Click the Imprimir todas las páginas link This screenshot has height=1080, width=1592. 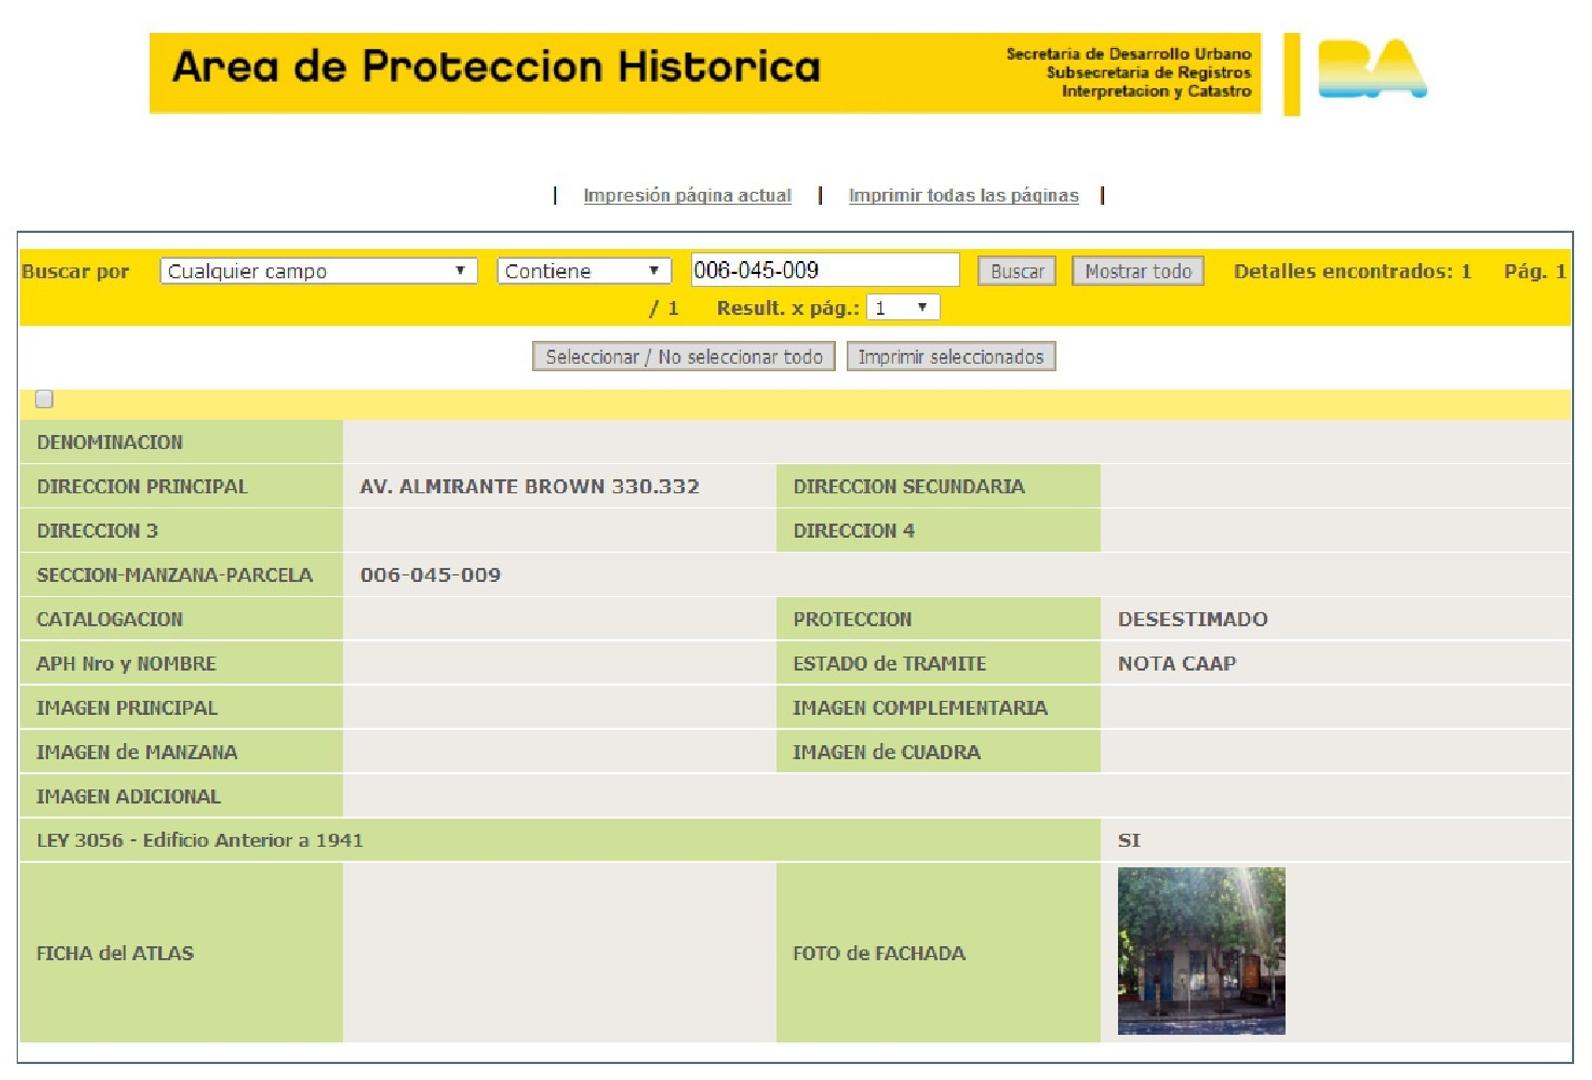point(963,196)
